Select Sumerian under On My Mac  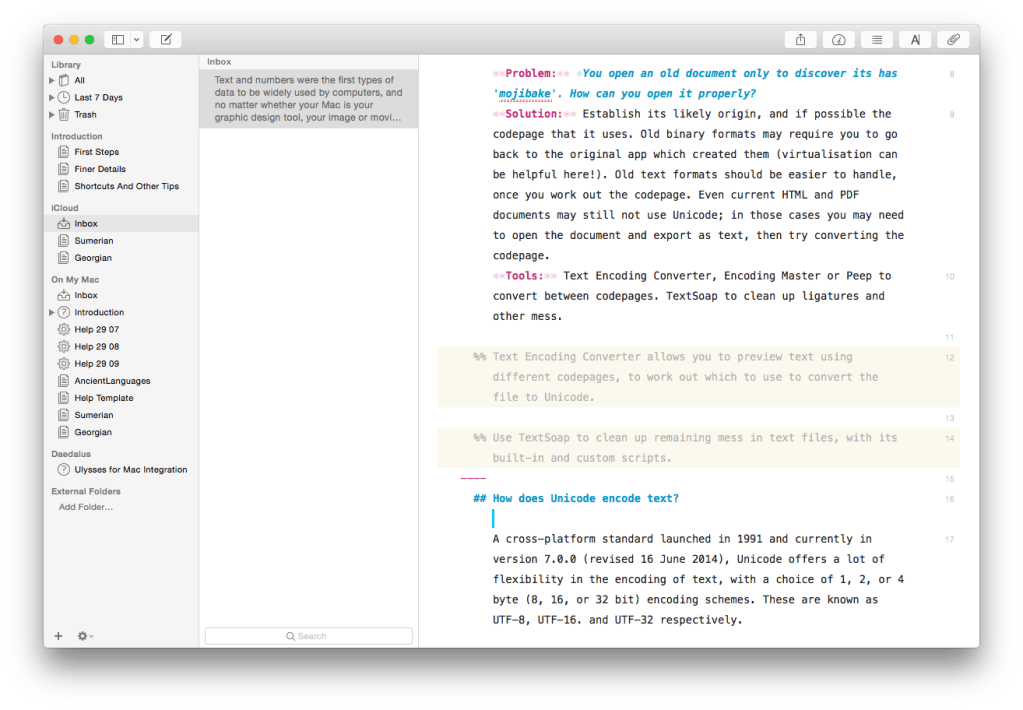[x=94, y=415]
